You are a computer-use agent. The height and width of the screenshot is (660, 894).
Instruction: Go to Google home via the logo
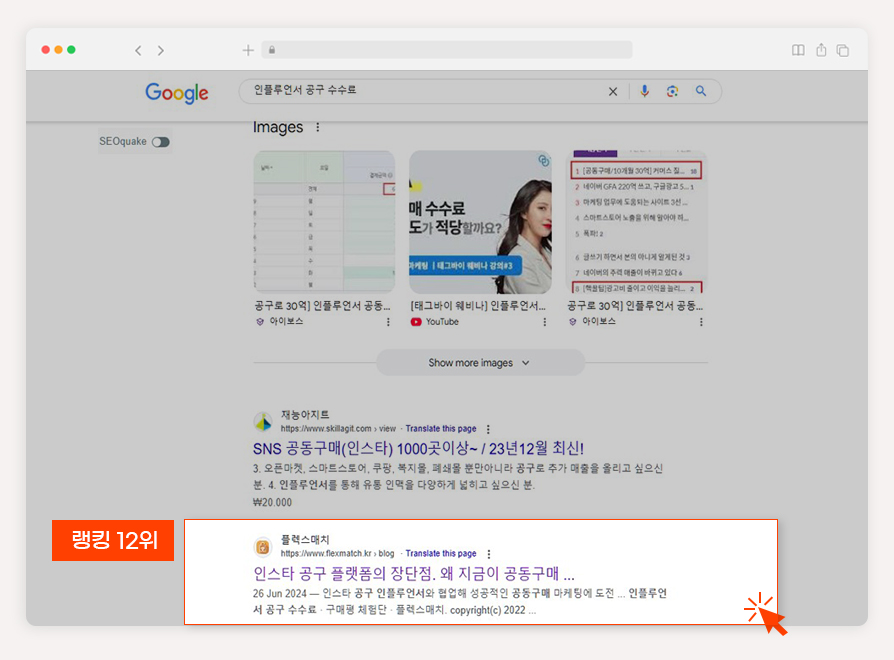coord(177,93)
